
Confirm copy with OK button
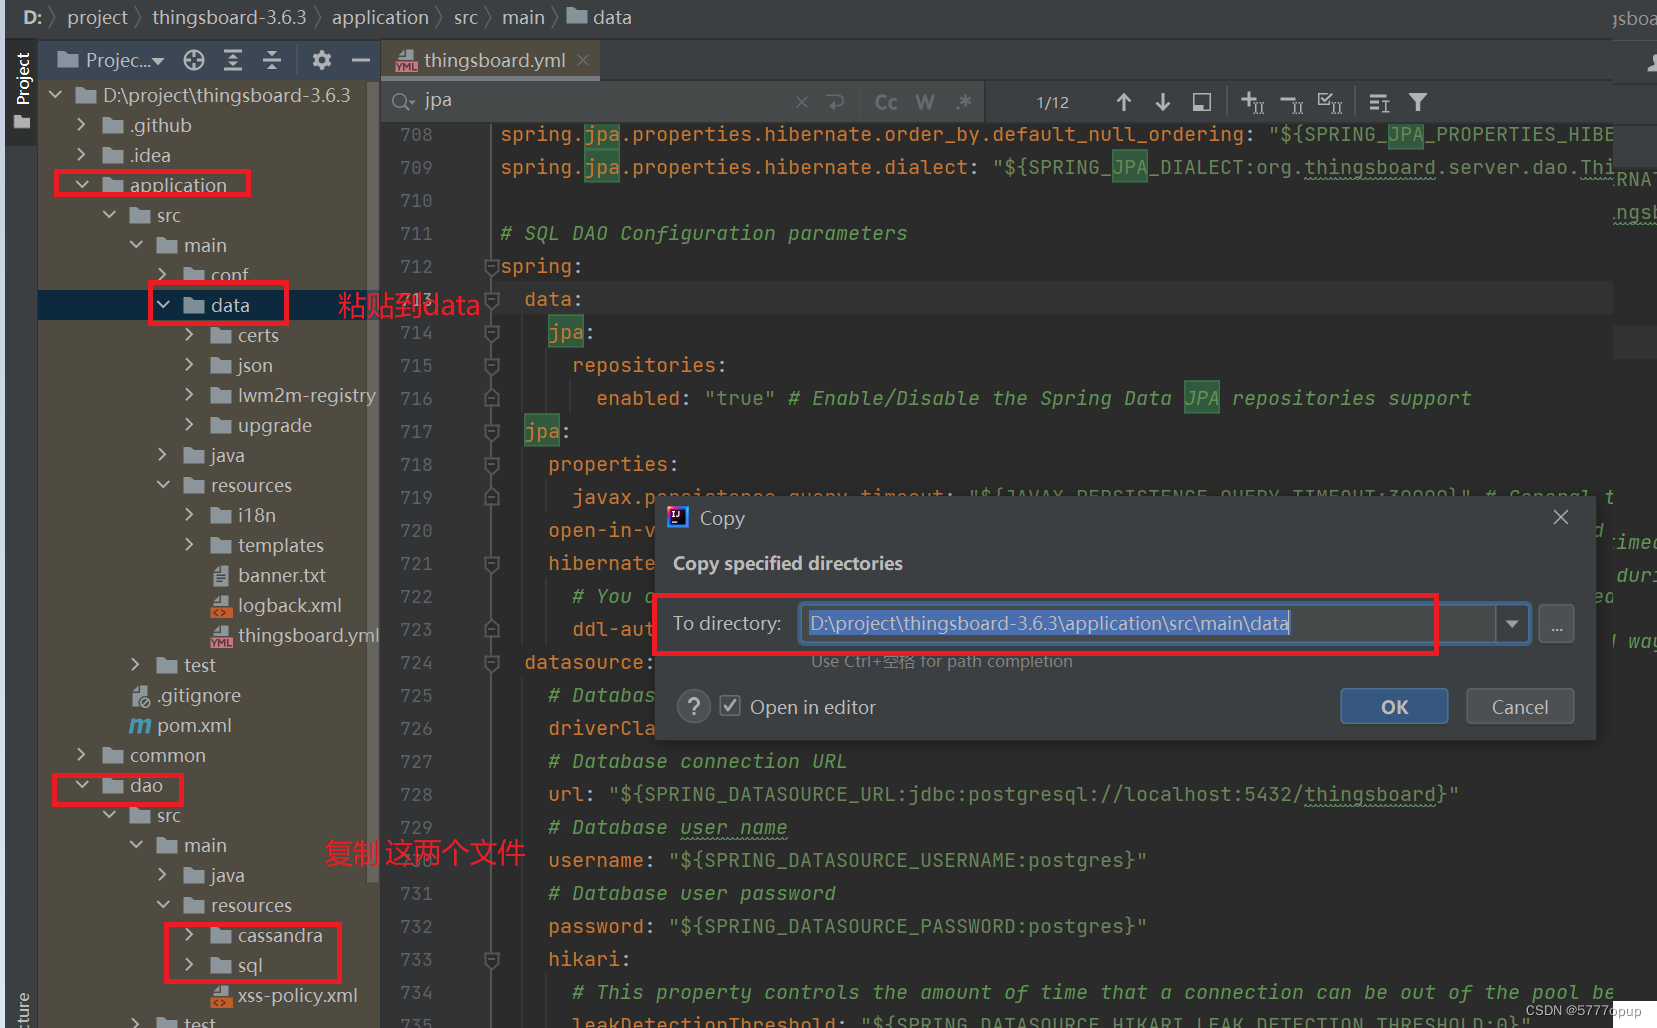(1394, 707)
